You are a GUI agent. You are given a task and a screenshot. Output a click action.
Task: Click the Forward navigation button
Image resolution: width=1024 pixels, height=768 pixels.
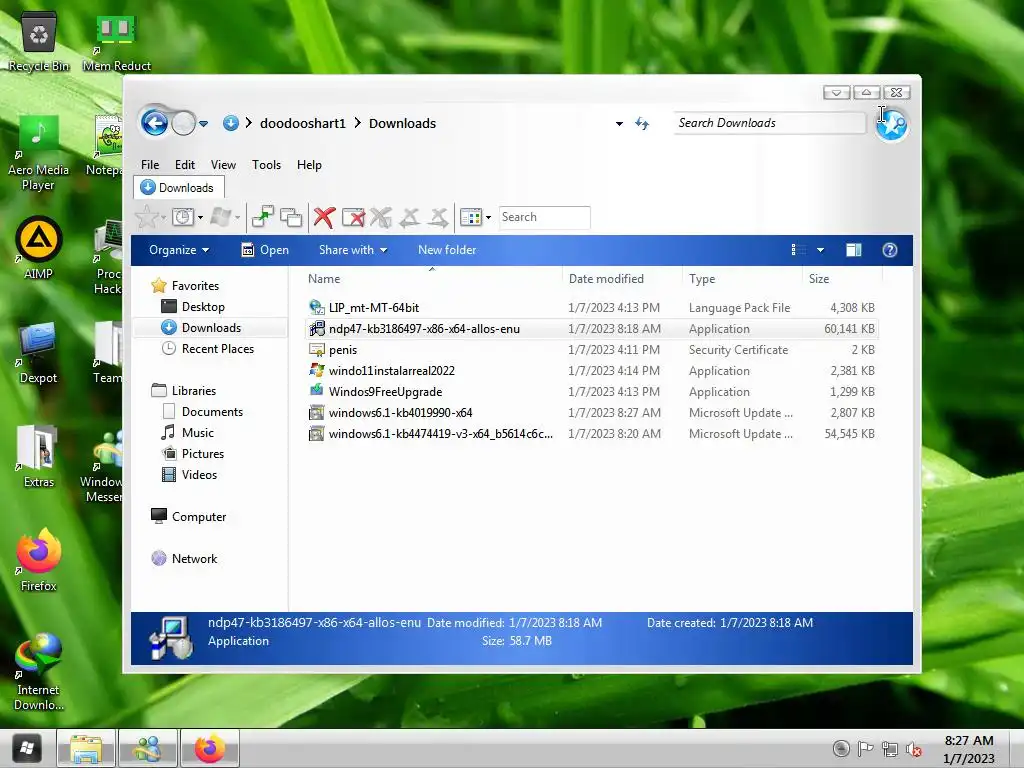click(x=184, y=123)
